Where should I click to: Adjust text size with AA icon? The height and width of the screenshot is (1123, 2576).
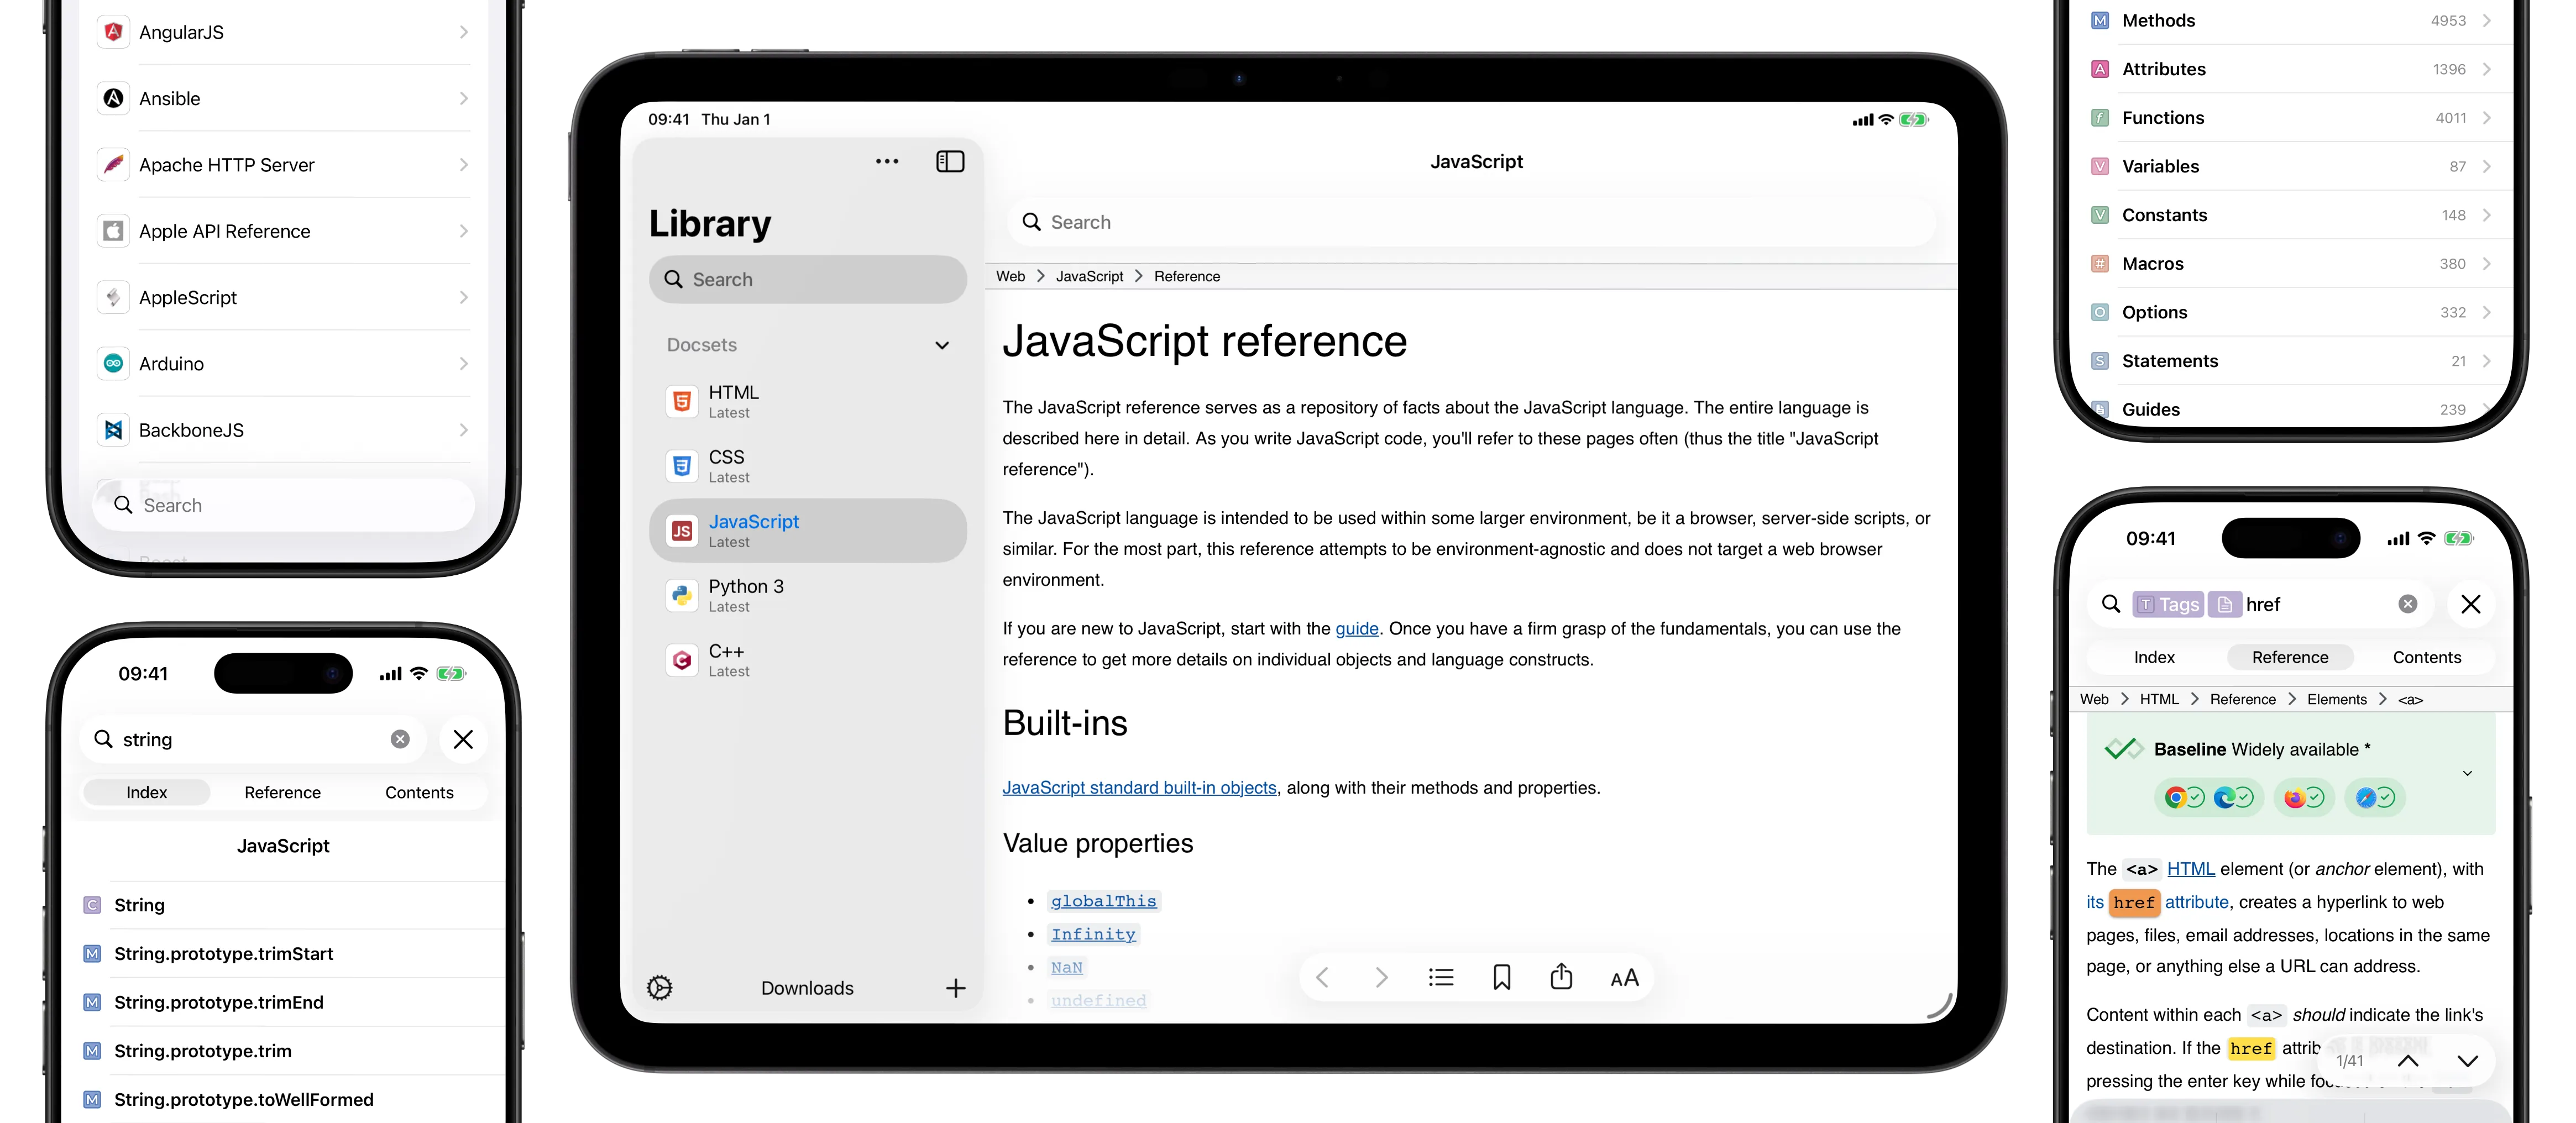coord(1624,977)
